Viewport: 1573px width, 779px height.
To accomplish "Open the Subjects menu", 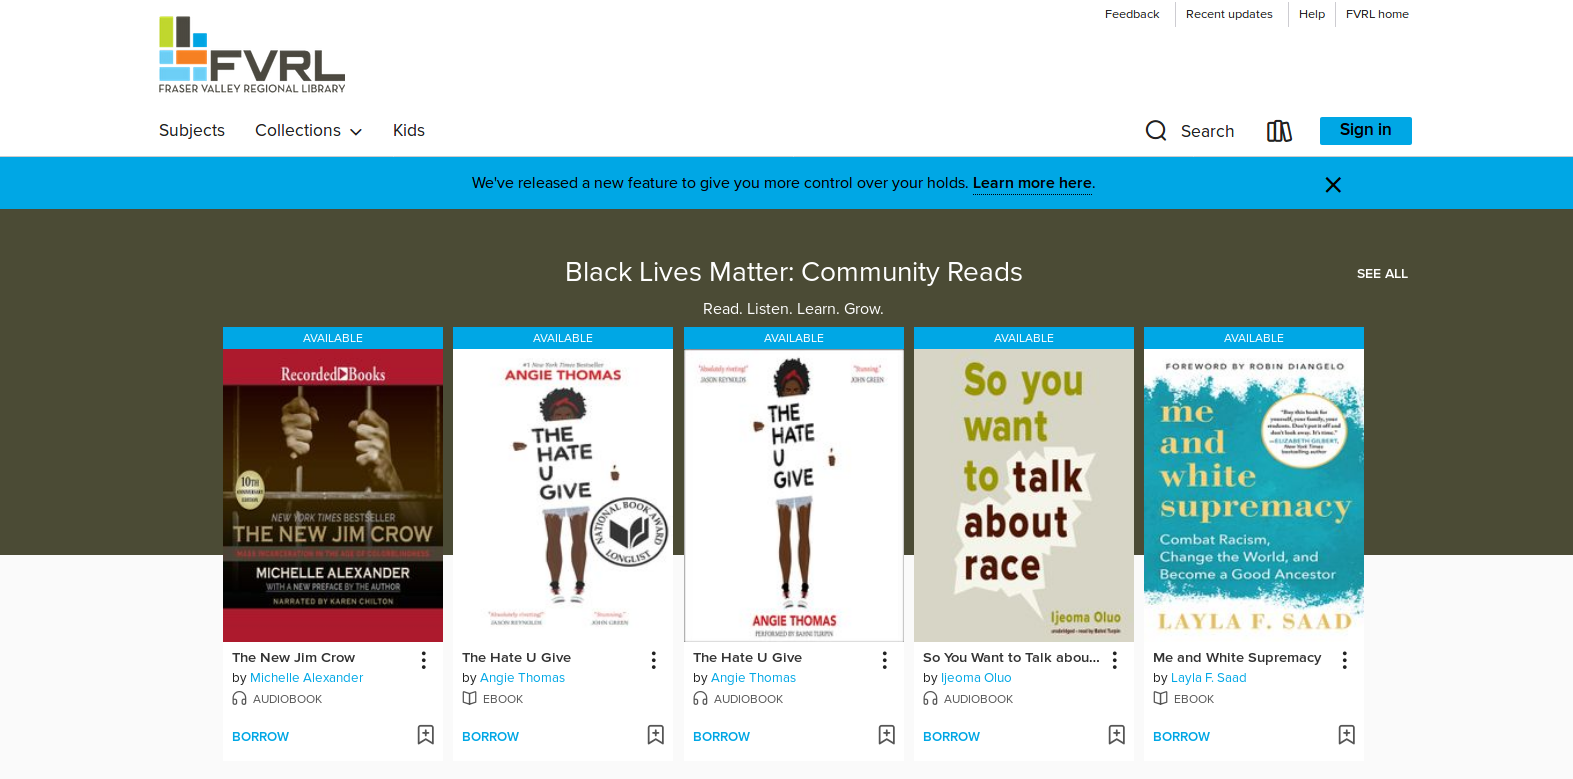I will [192, 131].
